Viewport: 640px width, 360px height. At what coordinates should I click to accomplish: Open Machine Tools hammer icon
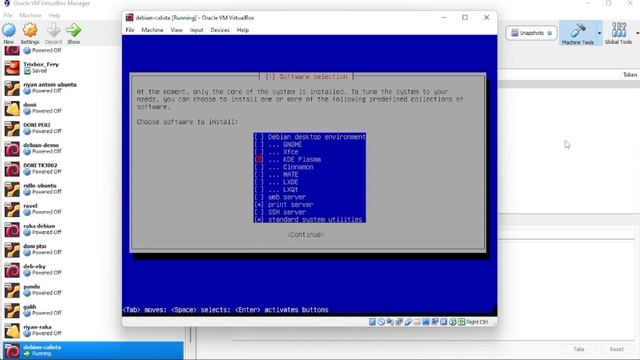(578, 31)
